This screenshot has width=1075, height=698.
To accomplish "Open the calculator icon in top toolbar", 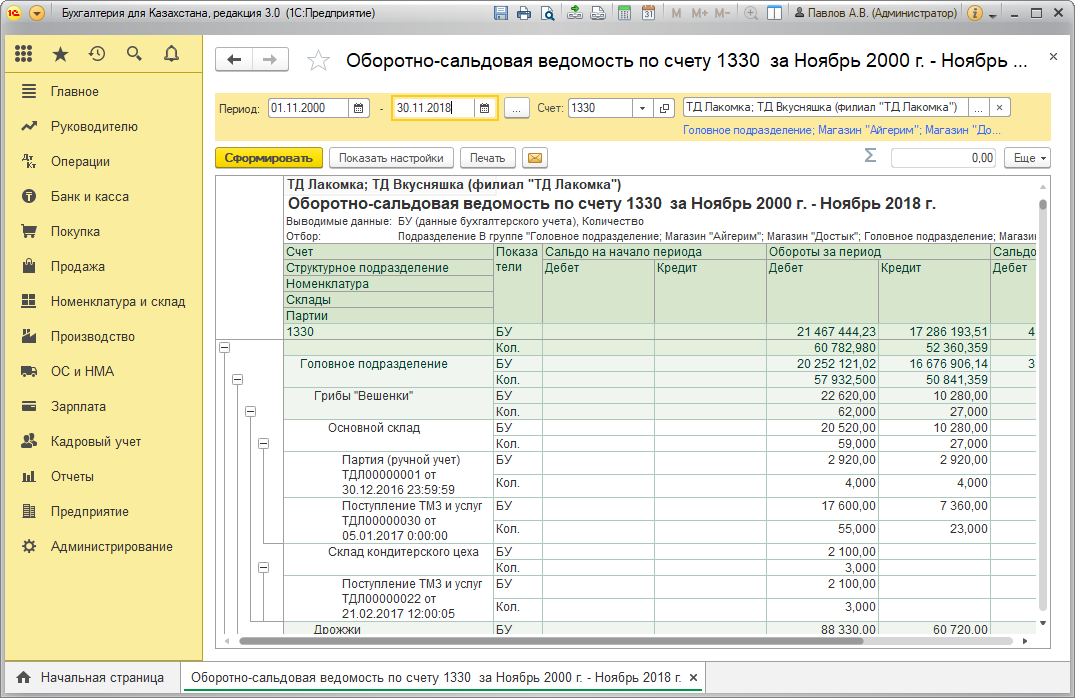I will (624, 14).
